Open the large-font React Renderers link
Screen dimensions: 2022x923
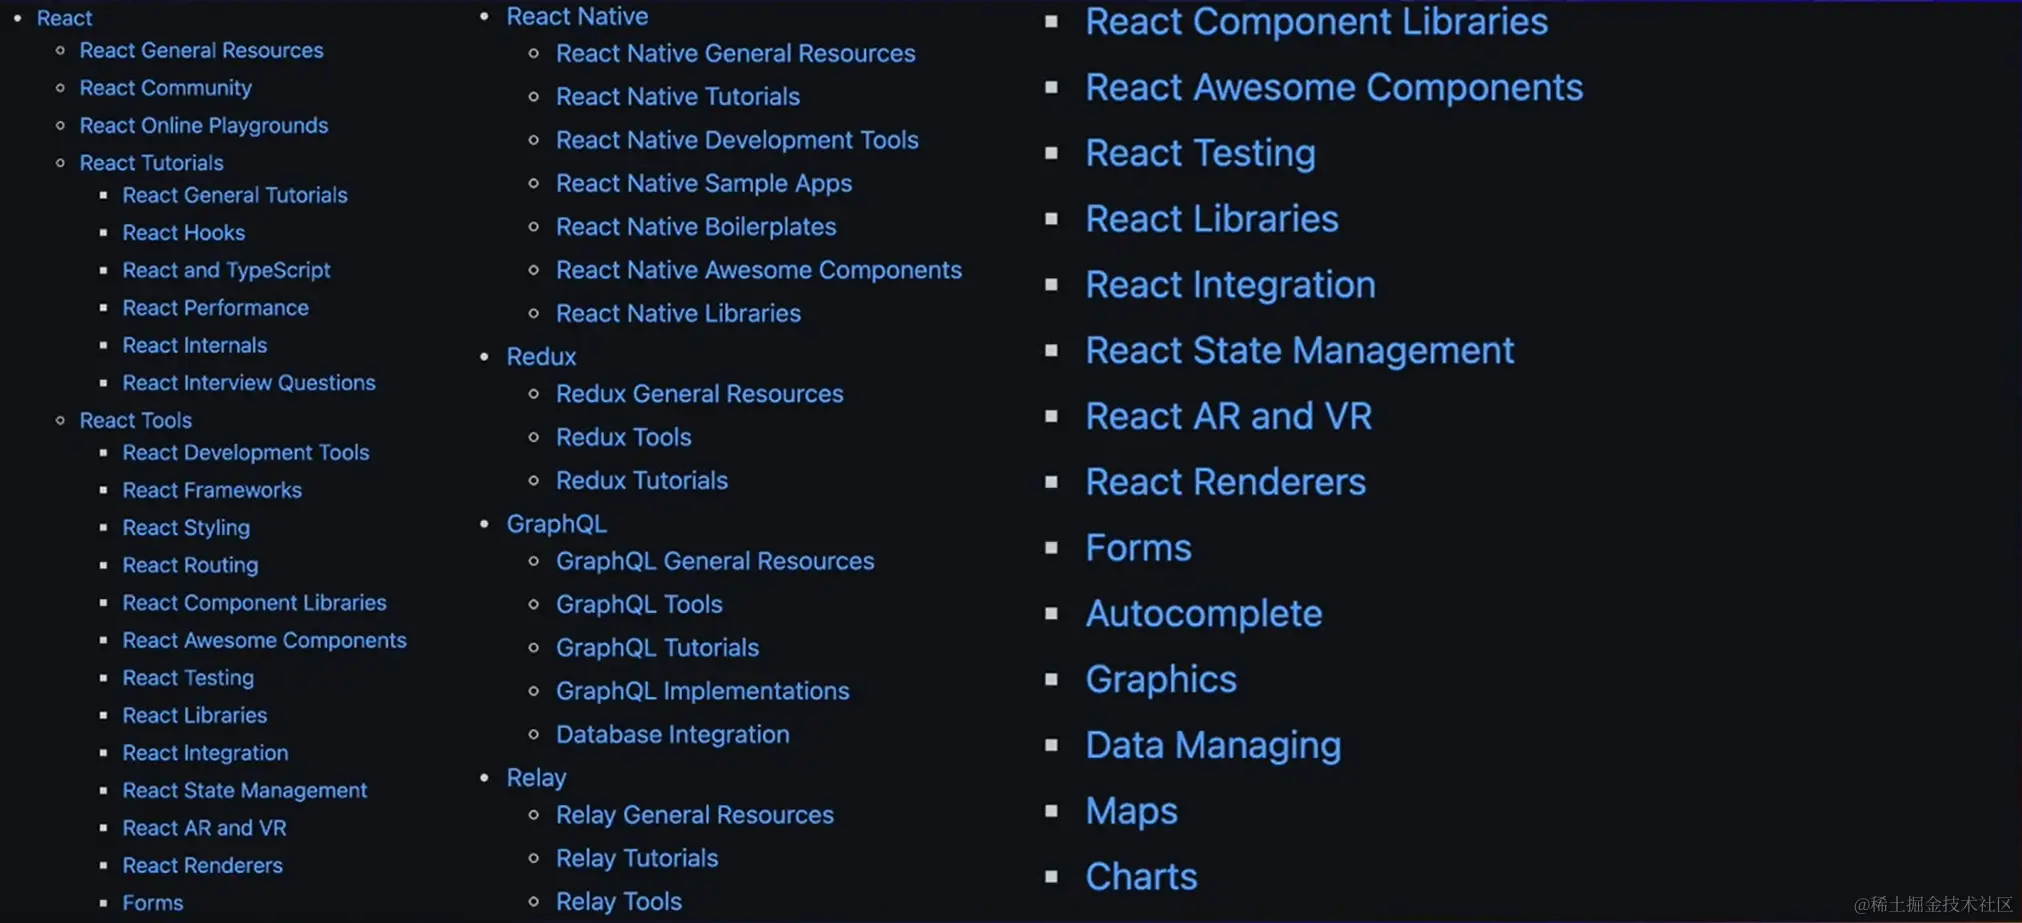(1226, 482)
